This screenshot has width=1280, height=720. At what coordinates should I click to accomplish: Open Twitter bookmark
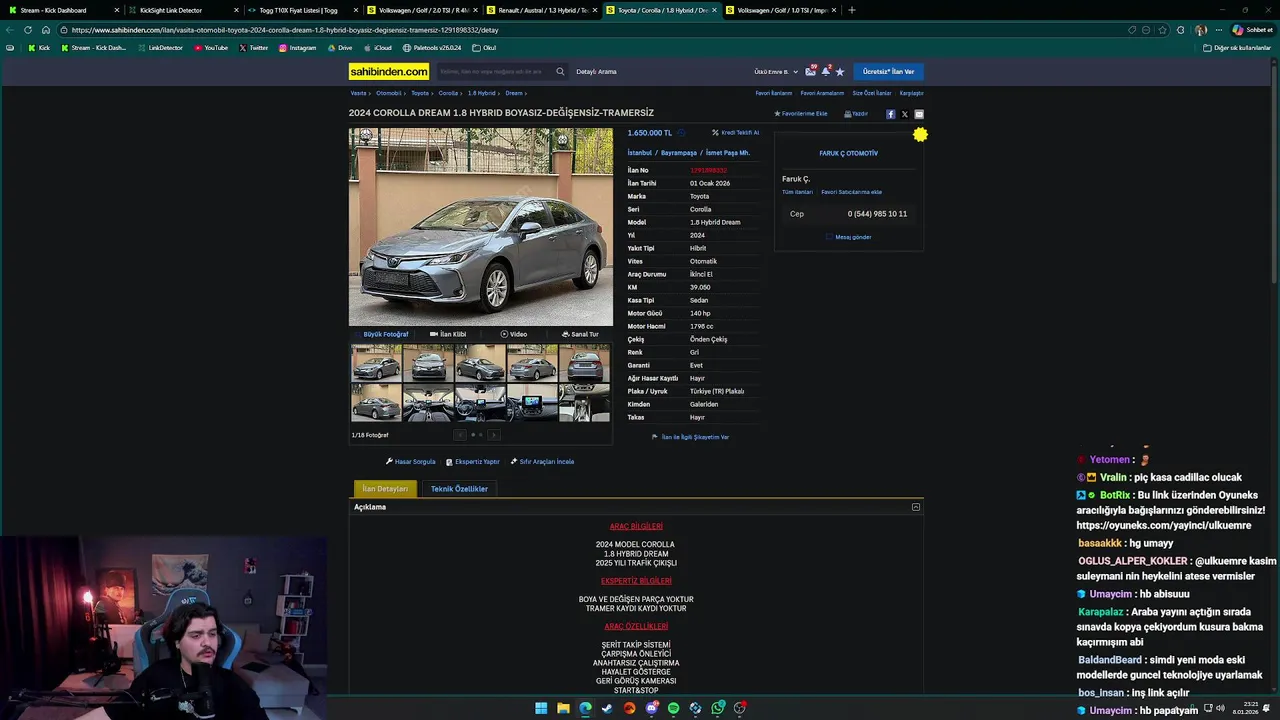tap(254, 48)
